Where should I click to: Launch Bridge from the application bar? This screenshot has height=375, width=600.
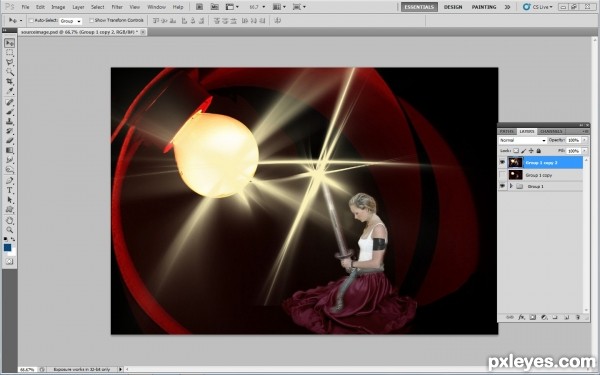[199, 7]
